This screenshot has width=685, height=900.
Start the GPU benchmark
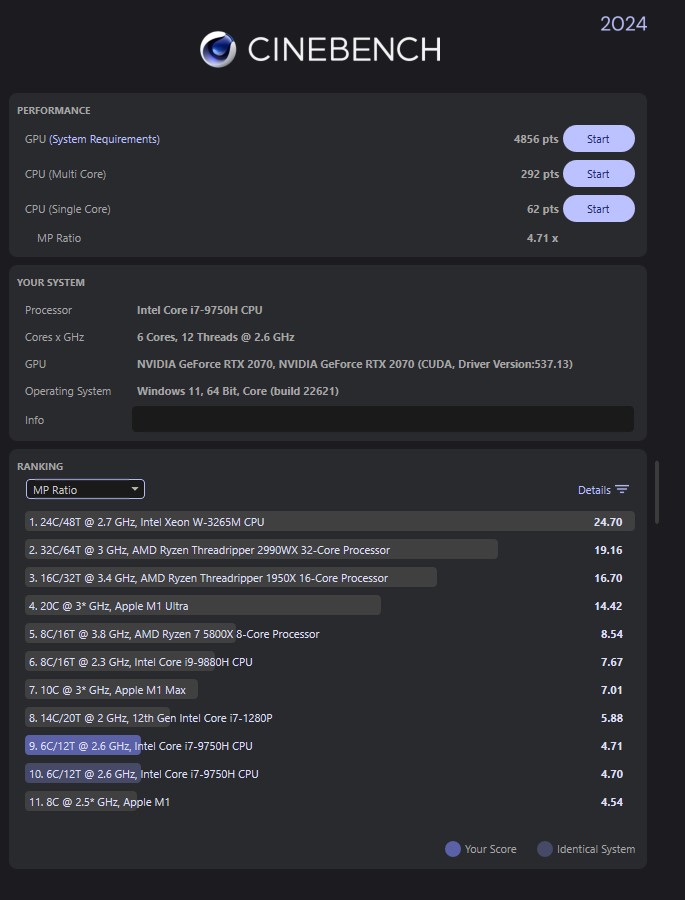pos(598,139)
